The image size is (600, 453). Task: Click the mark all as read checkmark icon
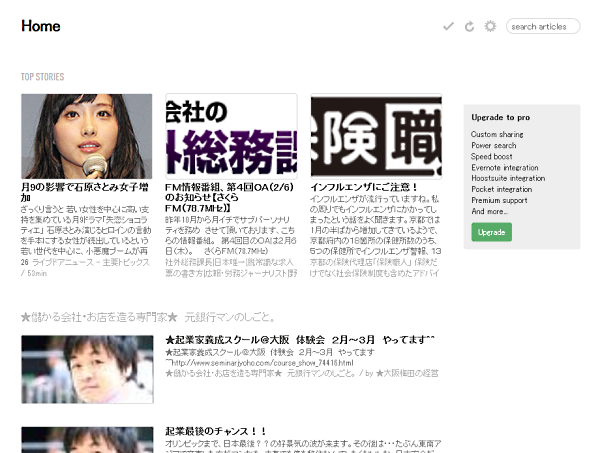click(448, 26)
